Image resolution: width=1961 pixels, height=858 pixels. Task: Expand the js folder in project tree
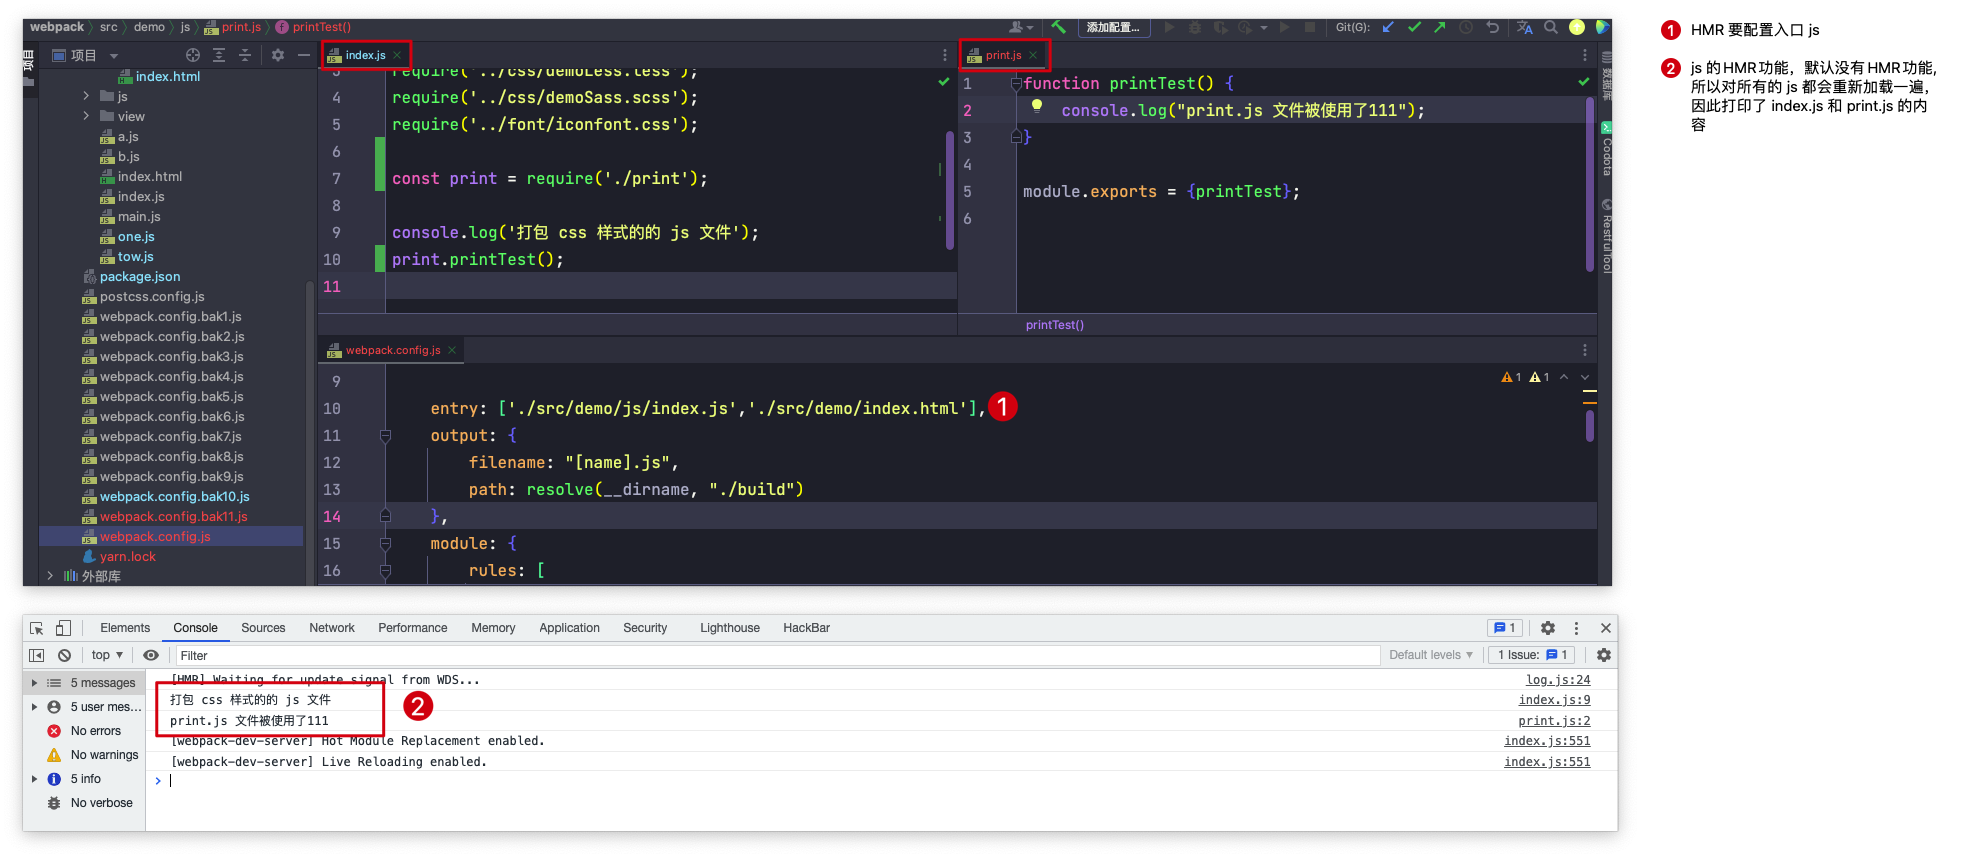[87, 96]
